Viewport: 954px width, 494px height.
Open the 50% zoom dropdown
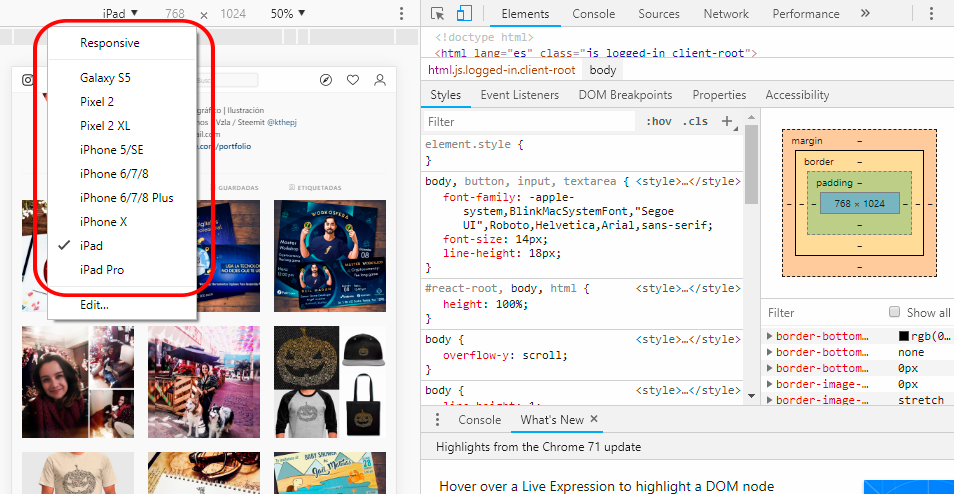[288, 13]
